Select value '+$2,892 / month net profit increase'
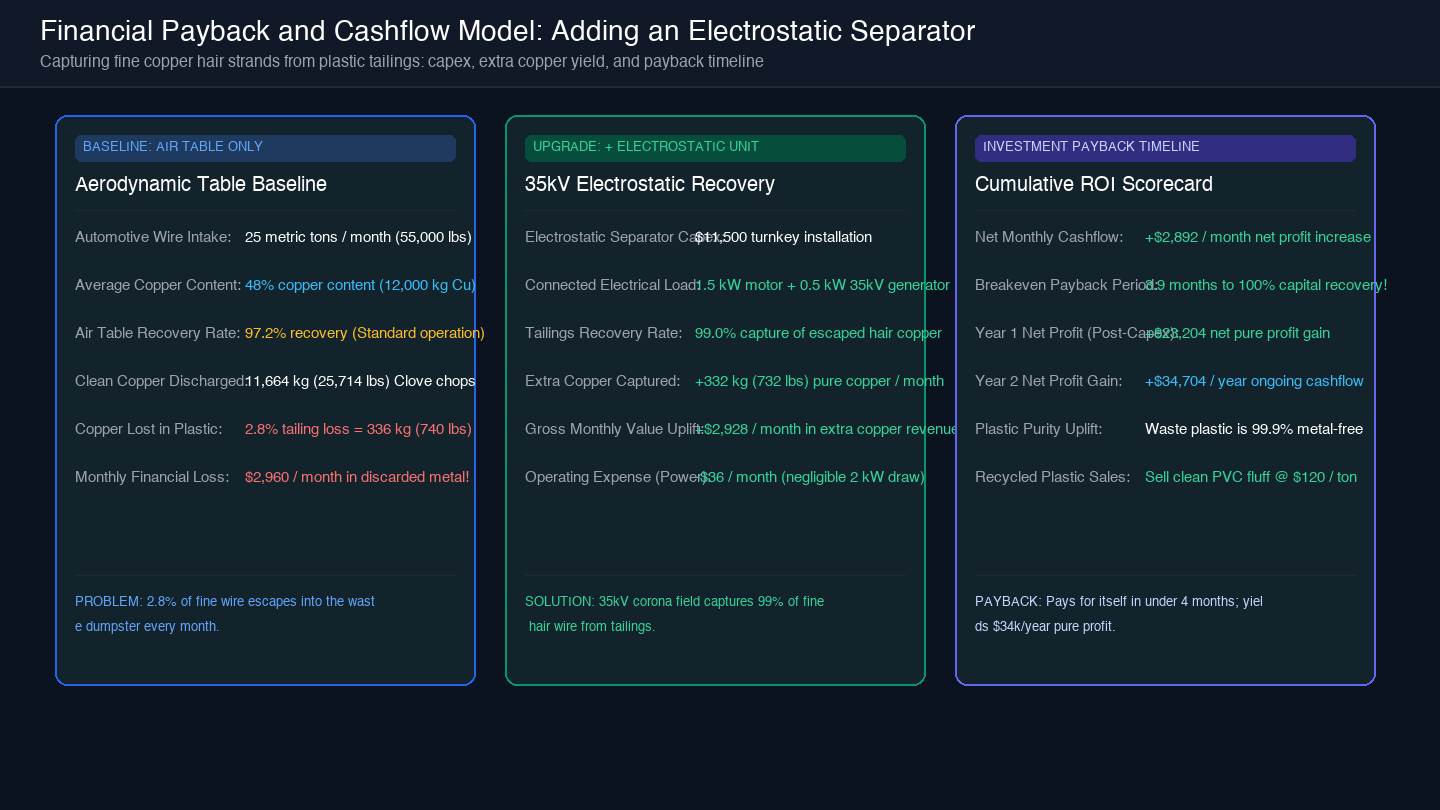Screen dimensions: 1440x810 click(1258, 237)
